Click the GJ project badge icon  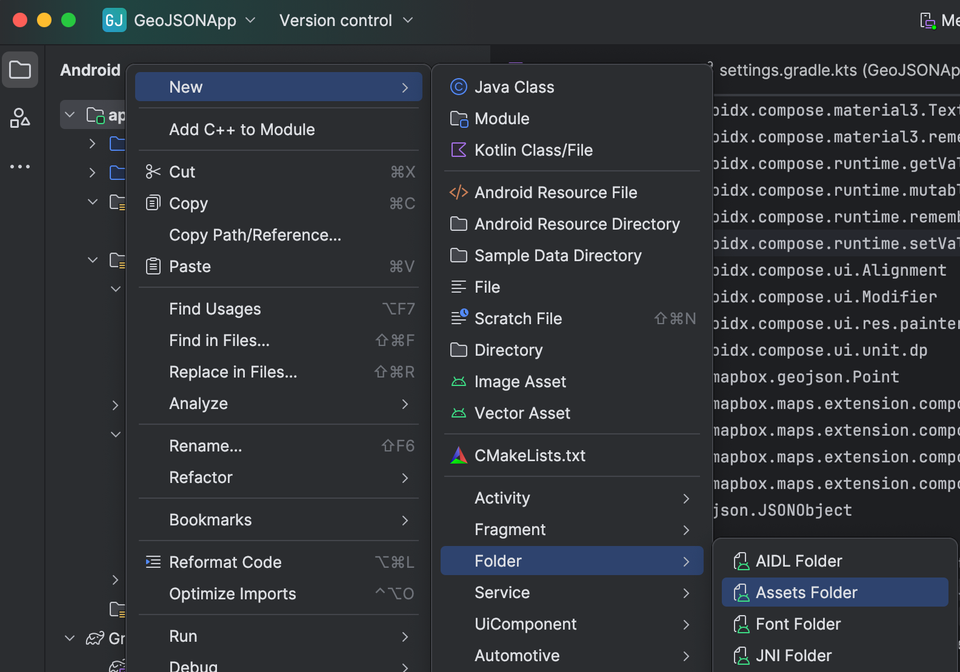114,20
